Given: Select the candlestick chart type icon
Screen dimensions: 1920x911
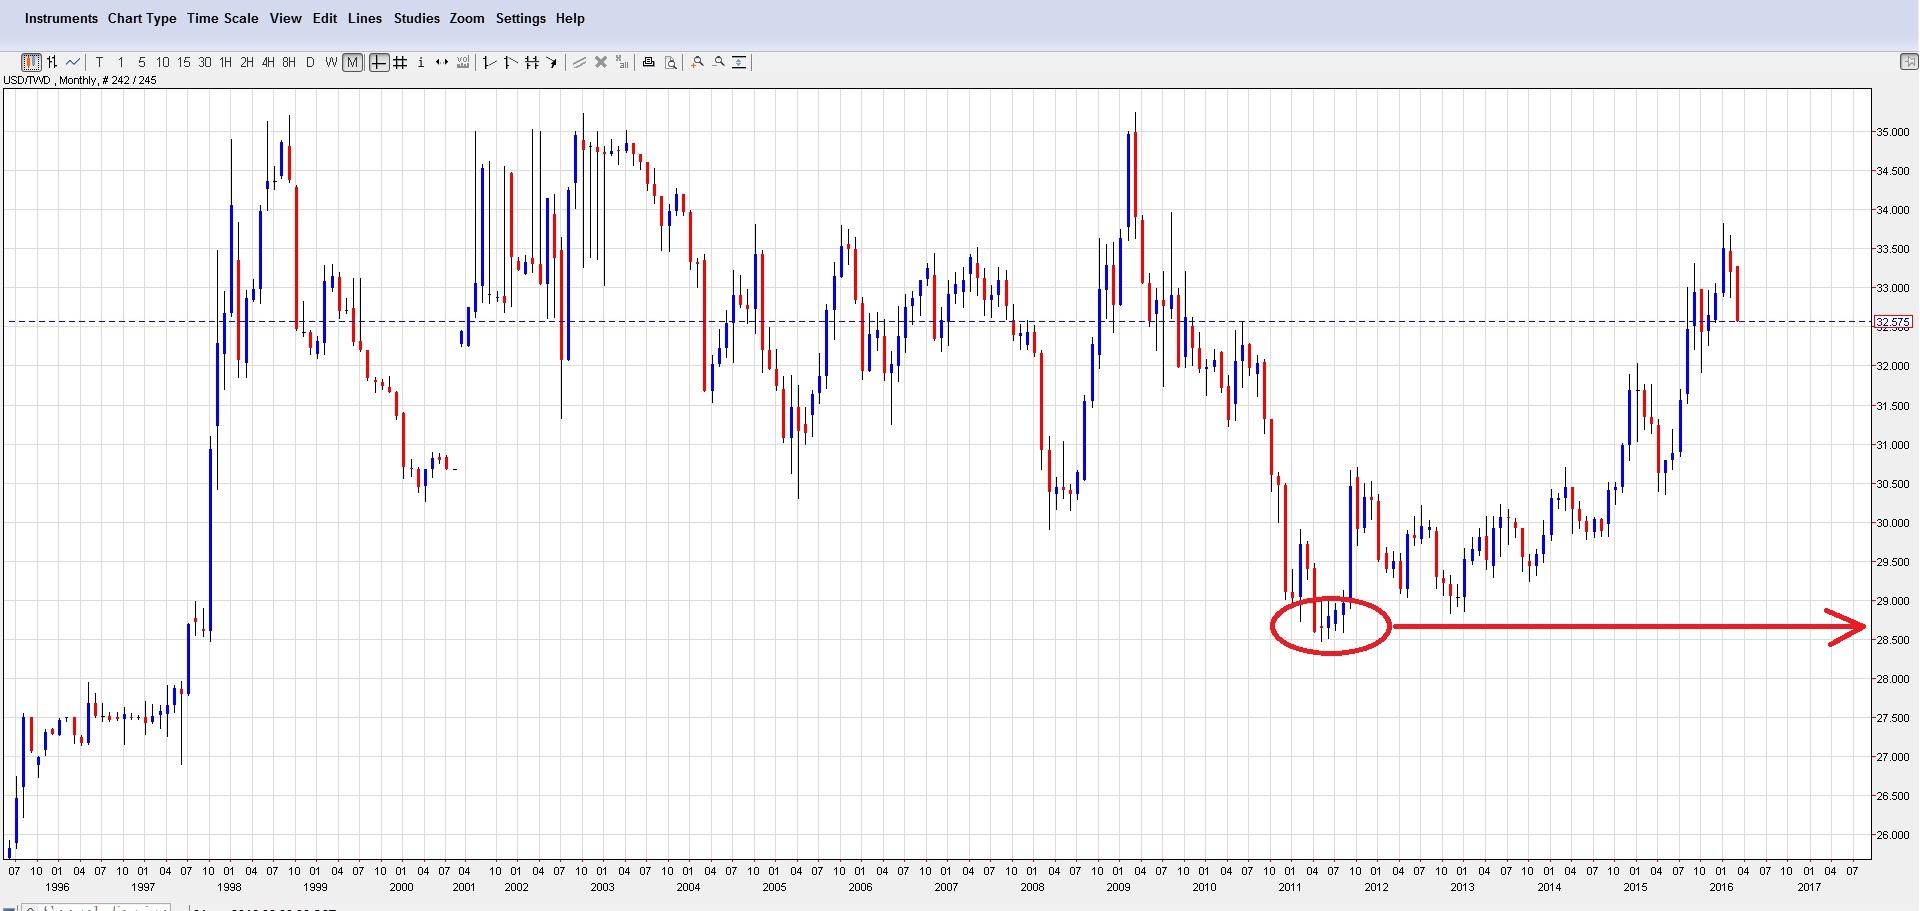Looking at the screenshot, I should point(30,62).
